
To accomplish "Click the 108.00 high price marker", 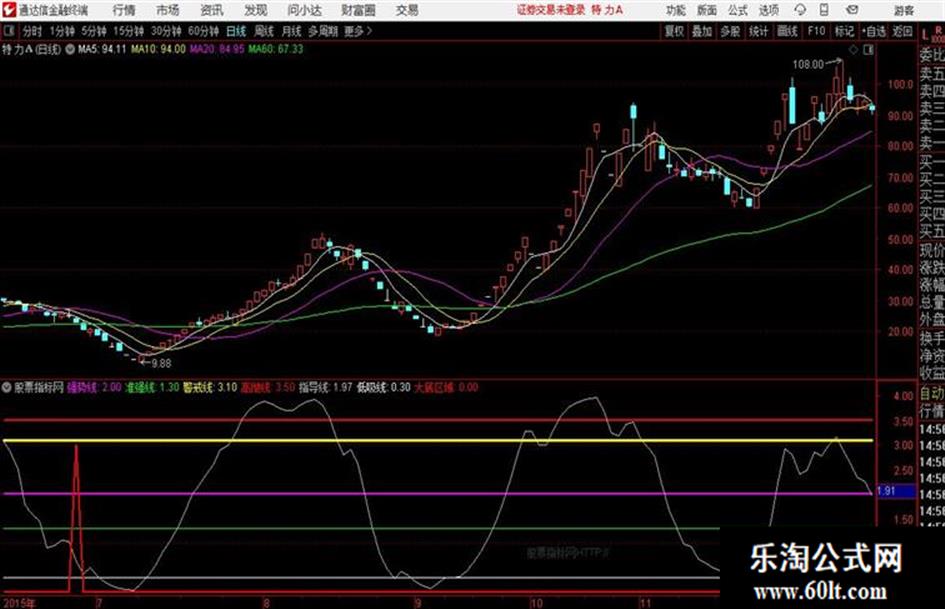I will [x=808, y=65].
